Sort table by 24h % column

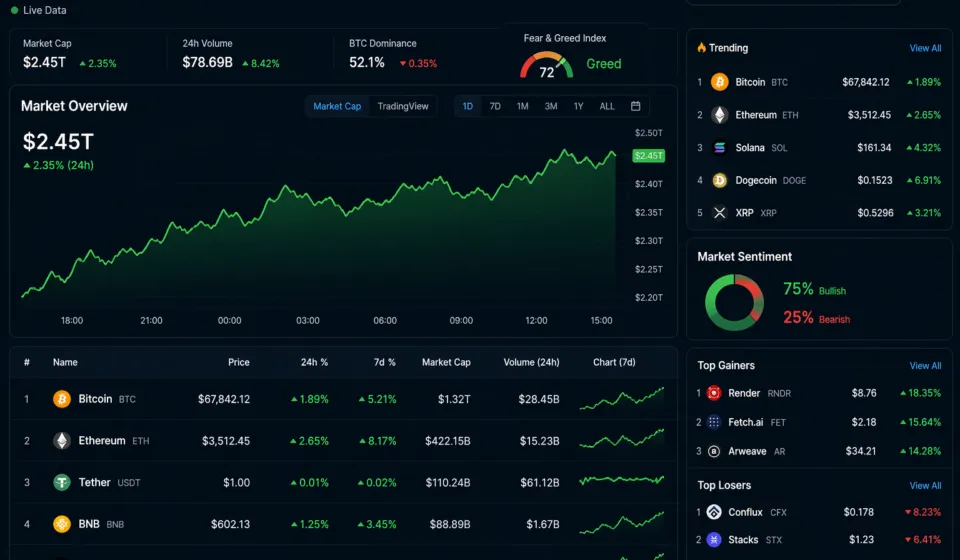click(316, 362)
